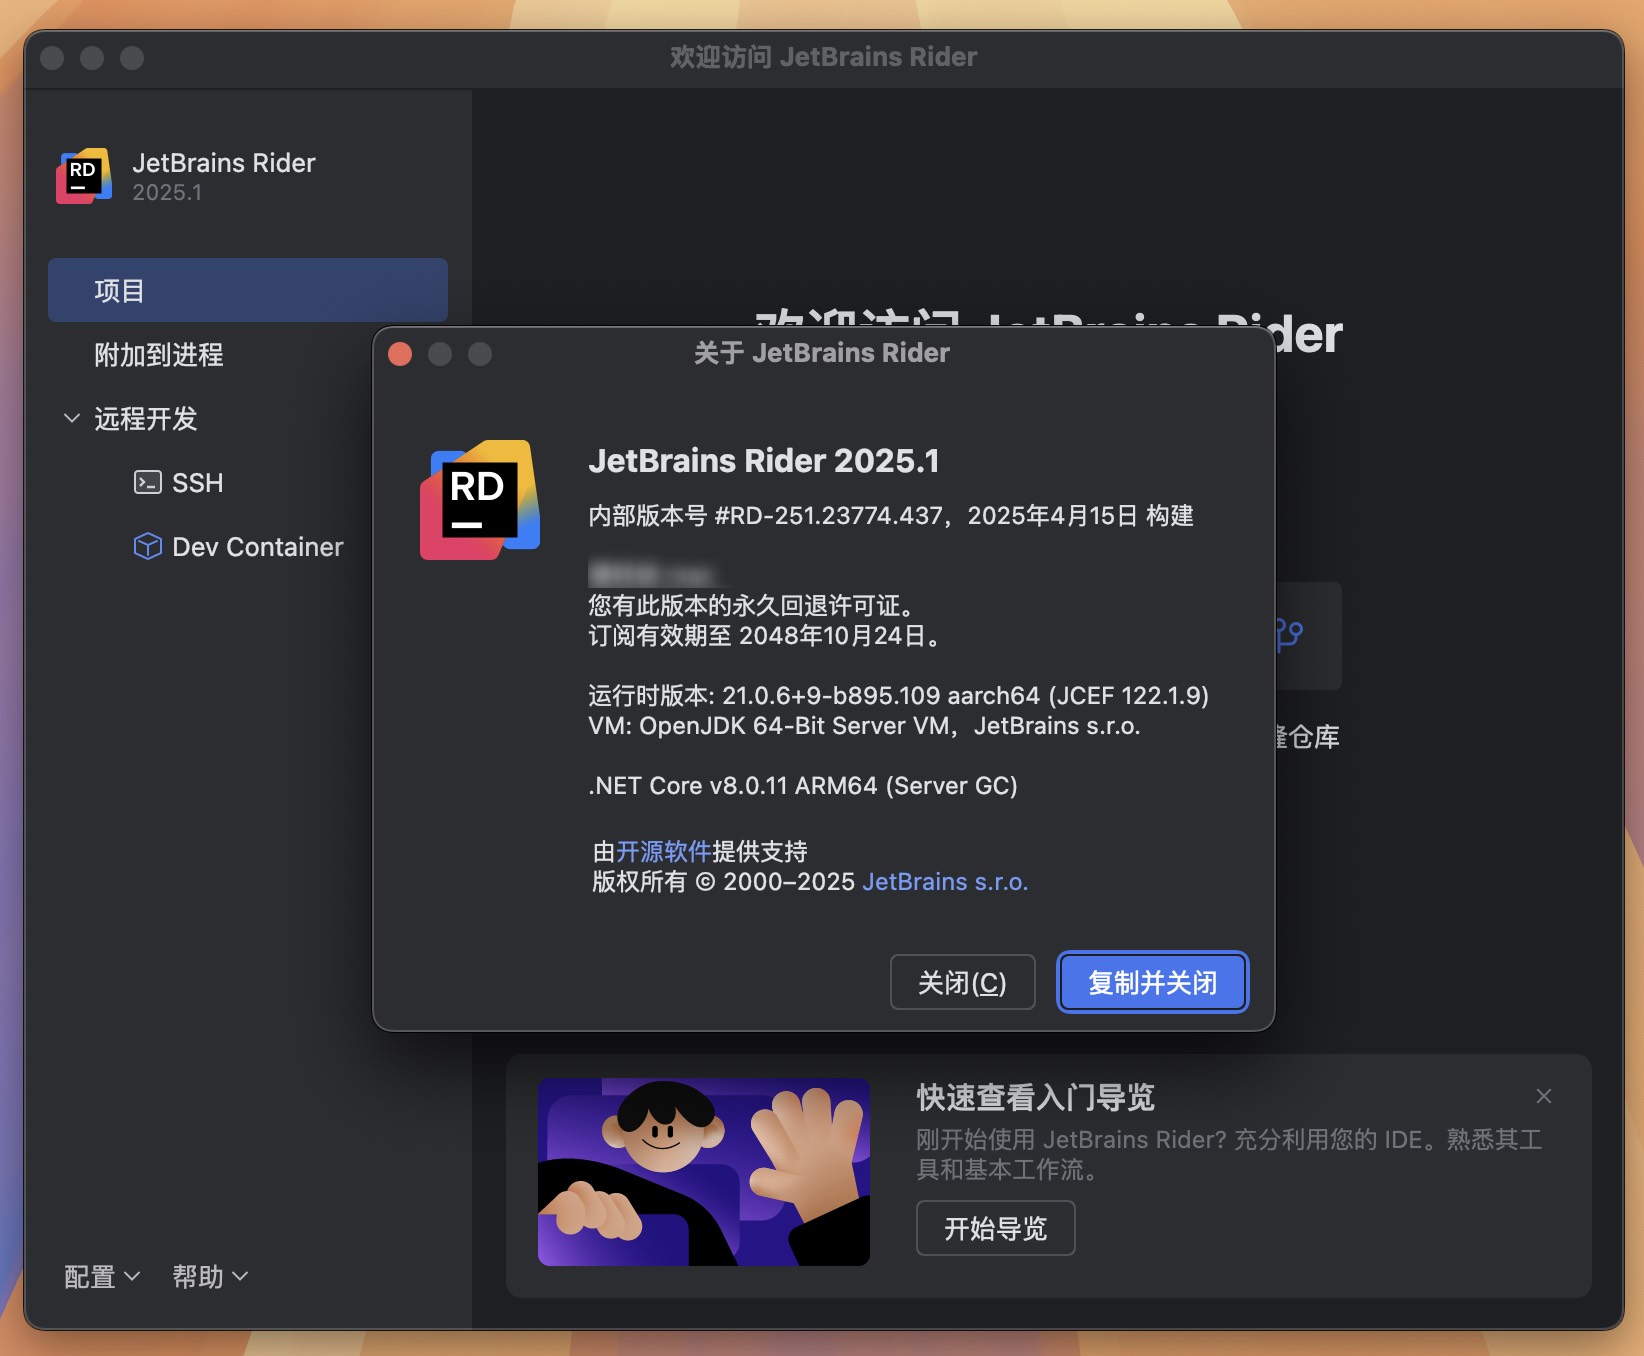Open the 帮助 dropdown menu
Image resolution: width=1644 pixels, height=1356 pixels.
point(210,1276)
